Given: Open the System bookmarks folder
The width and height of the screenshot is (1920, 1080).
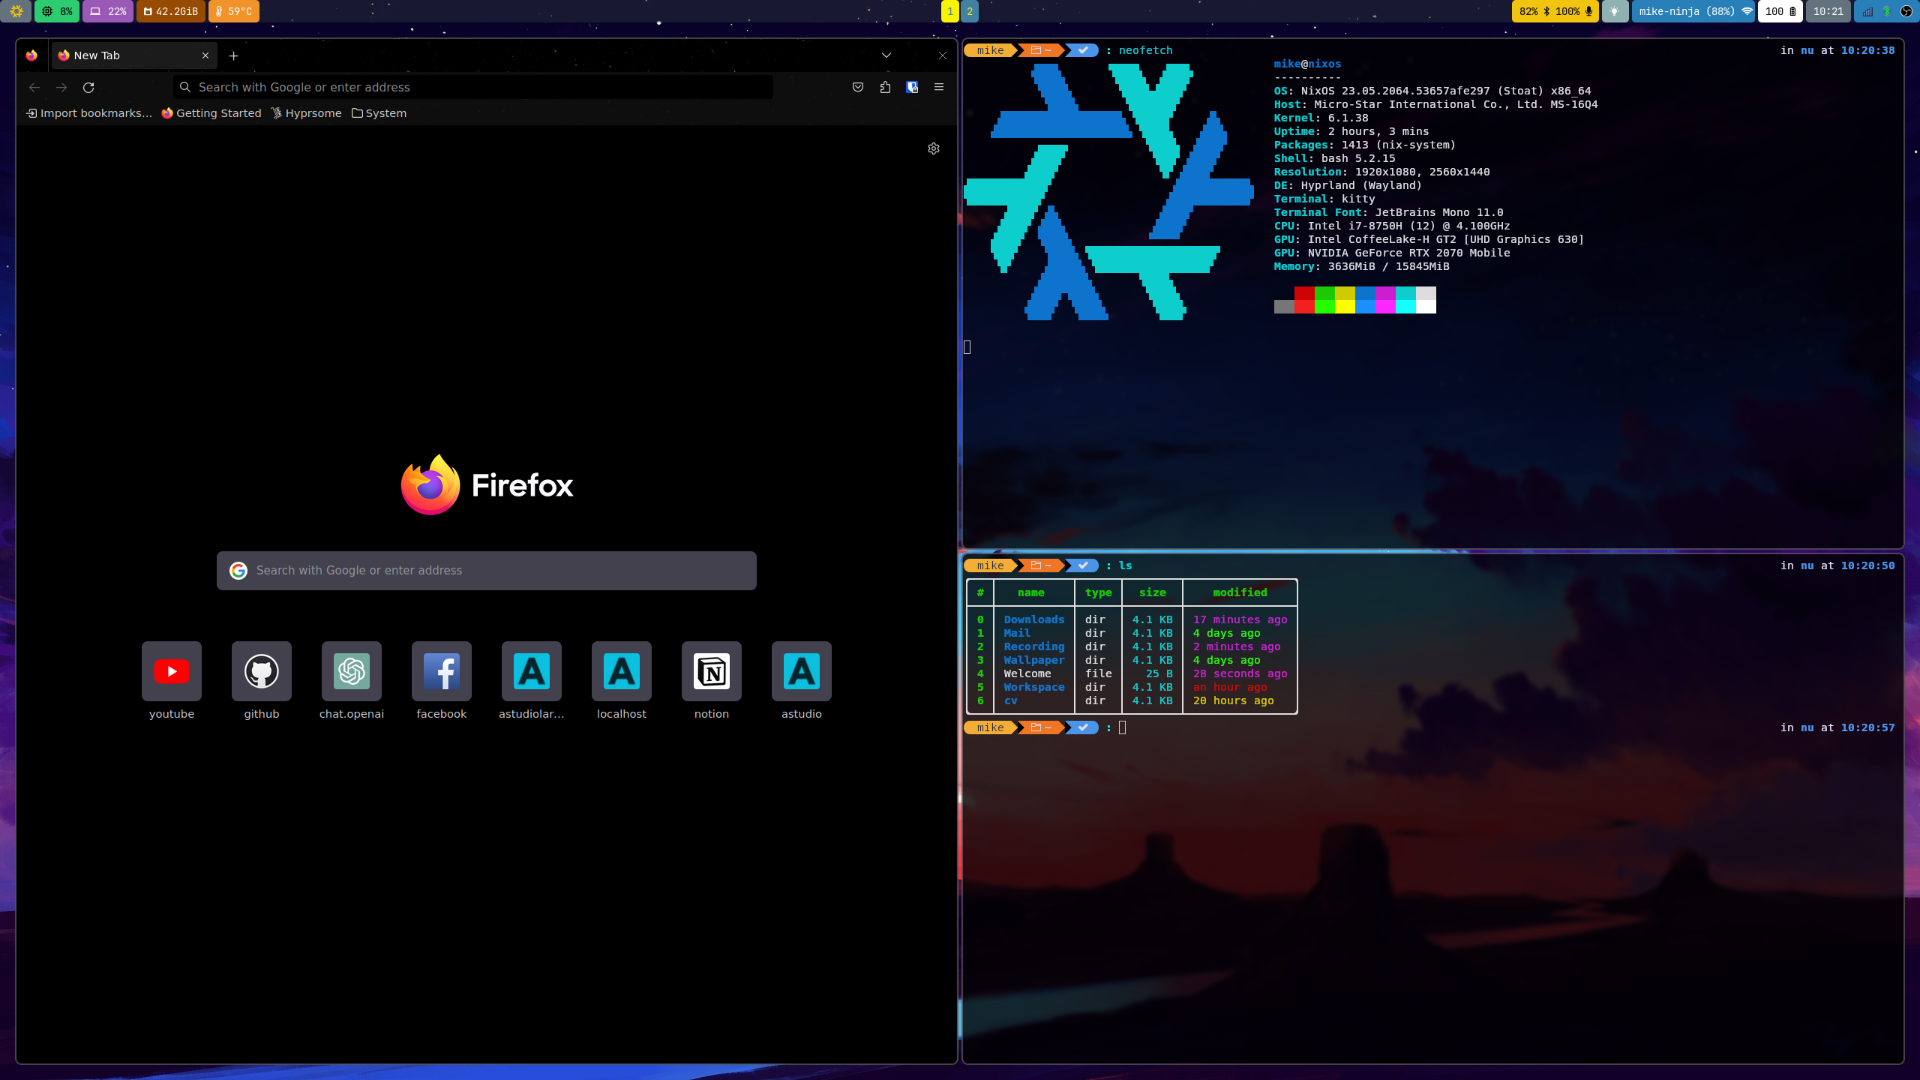Looking at the screenshot, I should point(379,113).
